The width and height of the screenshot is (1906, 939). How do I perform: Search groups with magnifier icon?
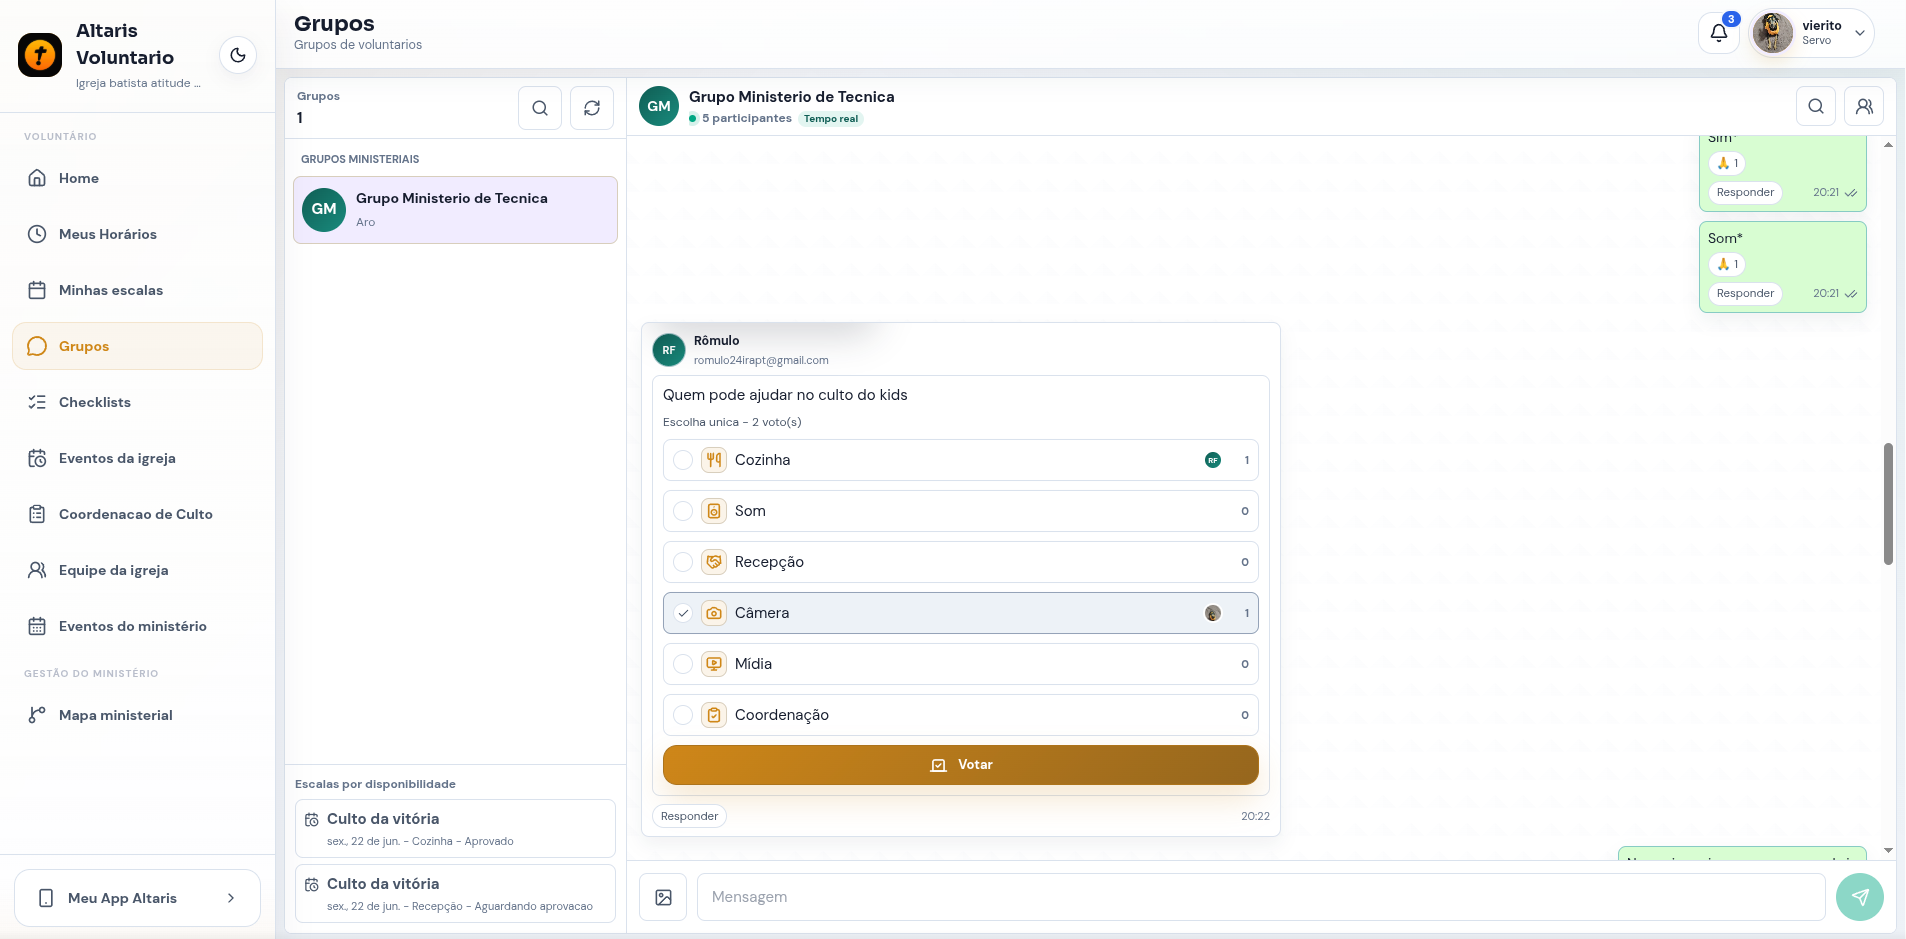coord(540,108)
